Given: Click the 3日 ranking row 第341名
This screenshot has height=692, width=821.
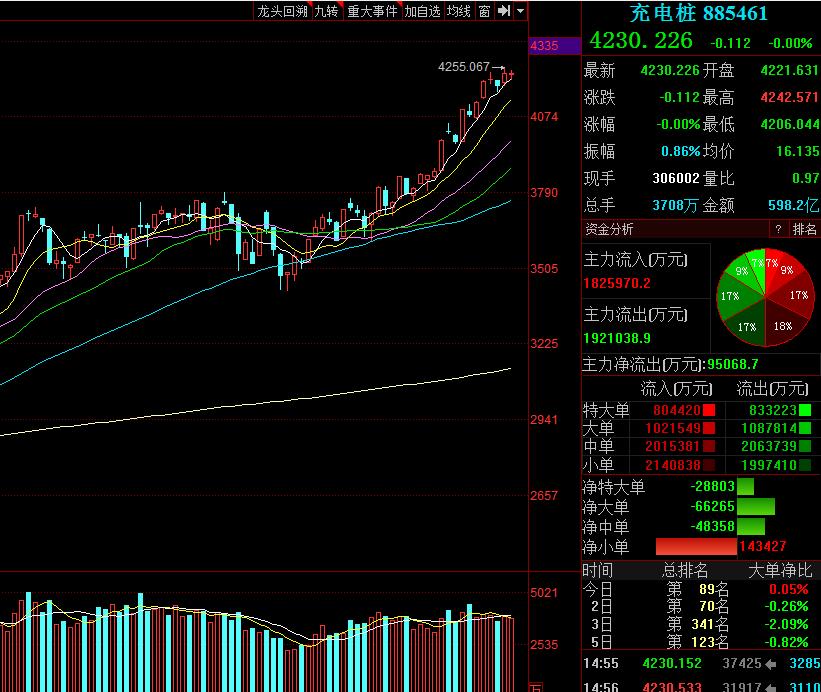Looking at the screenshot, I should click(x=701, y=624).
